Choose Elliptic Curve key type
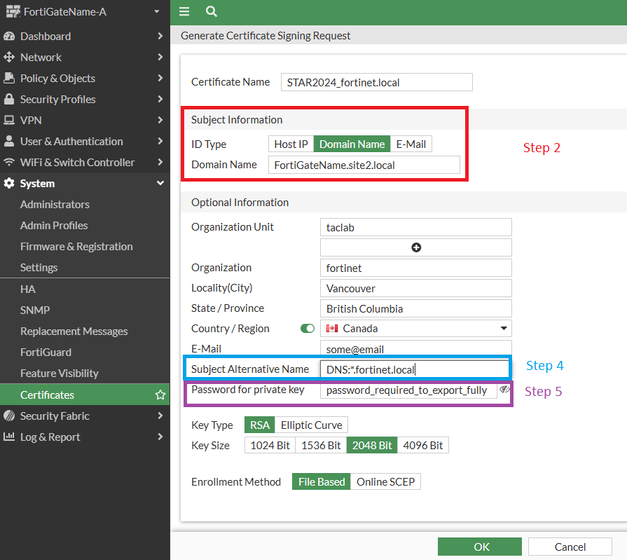Image resolution: width=627 pixels, height=560 pixels. (x=311, y=425)
